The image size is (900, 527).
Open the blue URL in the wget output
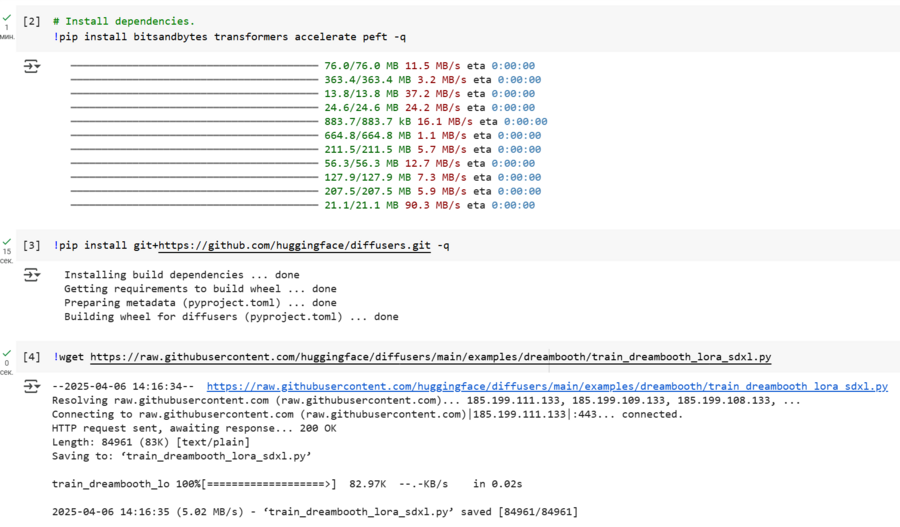point(547,386)
